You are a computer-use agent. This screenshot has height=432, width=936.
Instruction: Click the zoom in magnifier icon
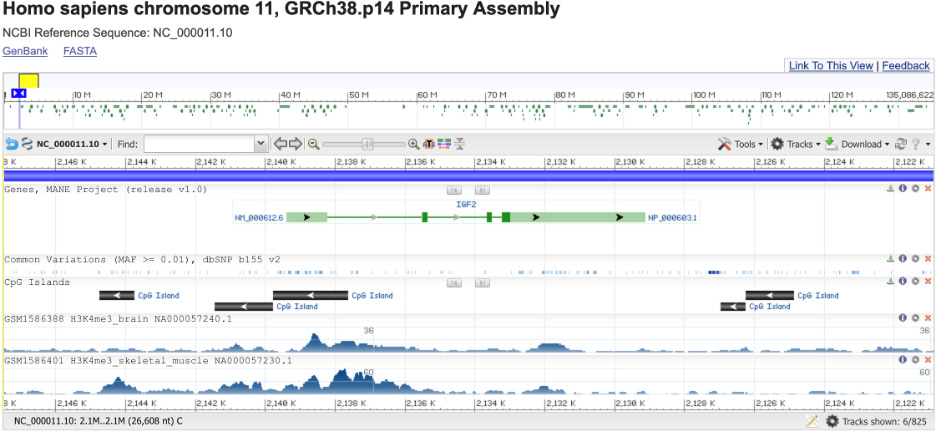pyautogui.click(x=414, y=144)
